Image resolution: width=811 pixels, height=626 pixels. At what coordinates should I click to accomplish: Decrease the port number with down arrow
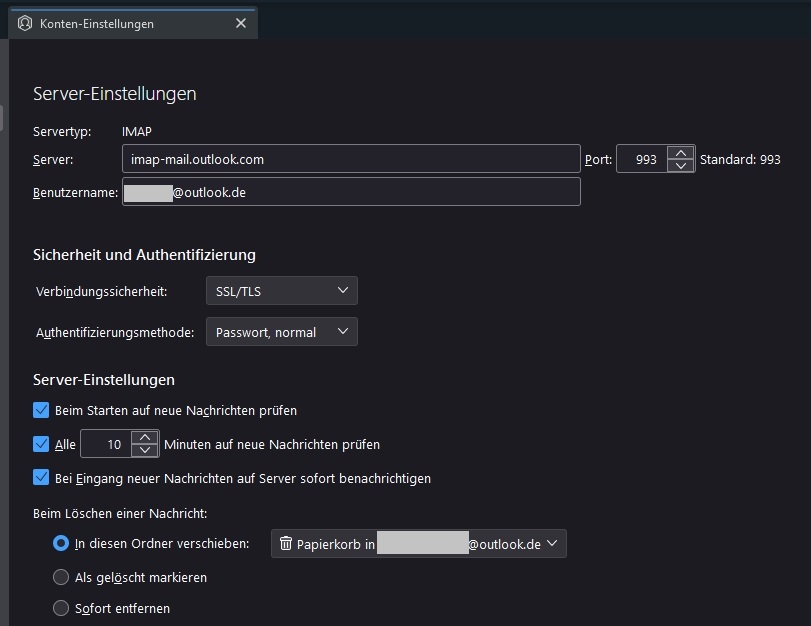pyautogui.click(x=680, y=165)
